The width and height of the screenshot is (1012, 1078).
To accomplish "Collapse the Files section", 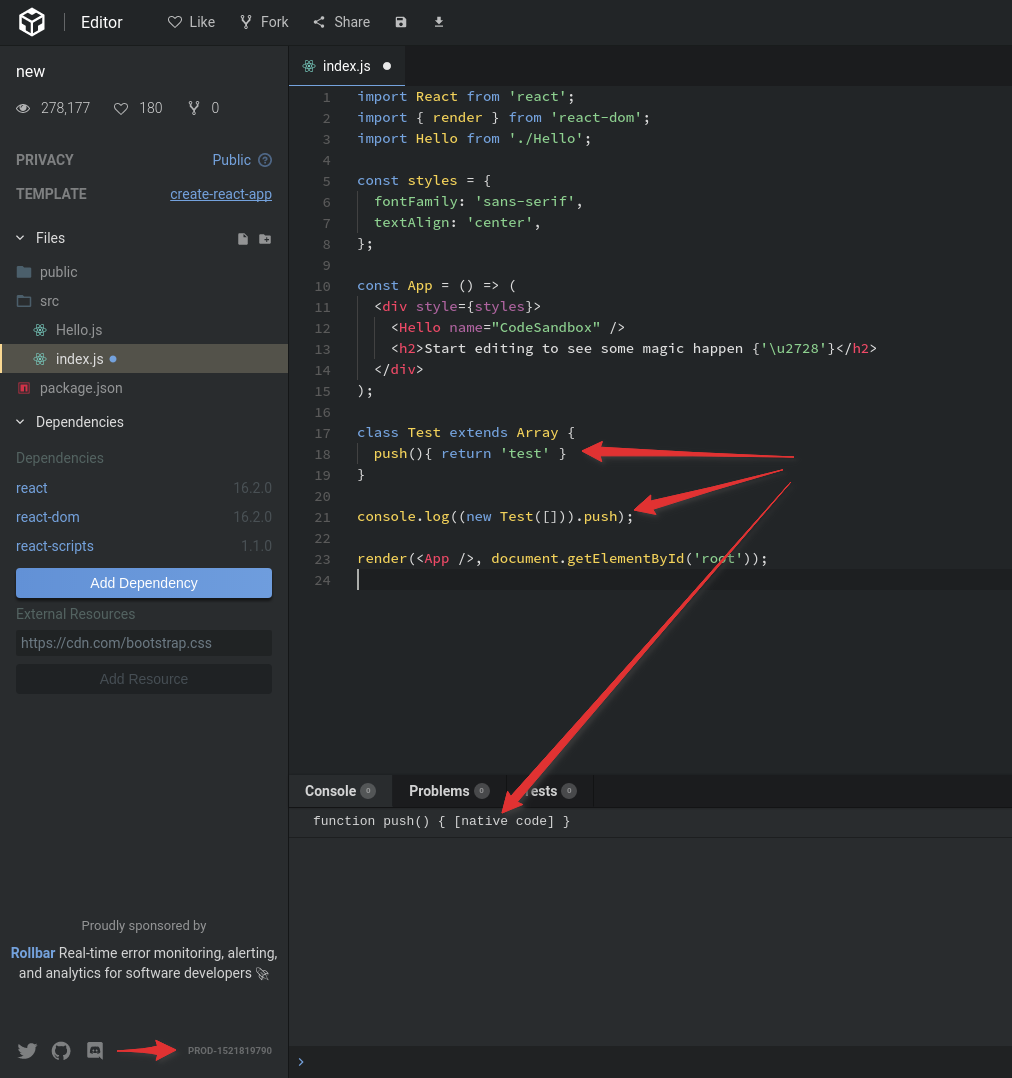I will (20, 238).
